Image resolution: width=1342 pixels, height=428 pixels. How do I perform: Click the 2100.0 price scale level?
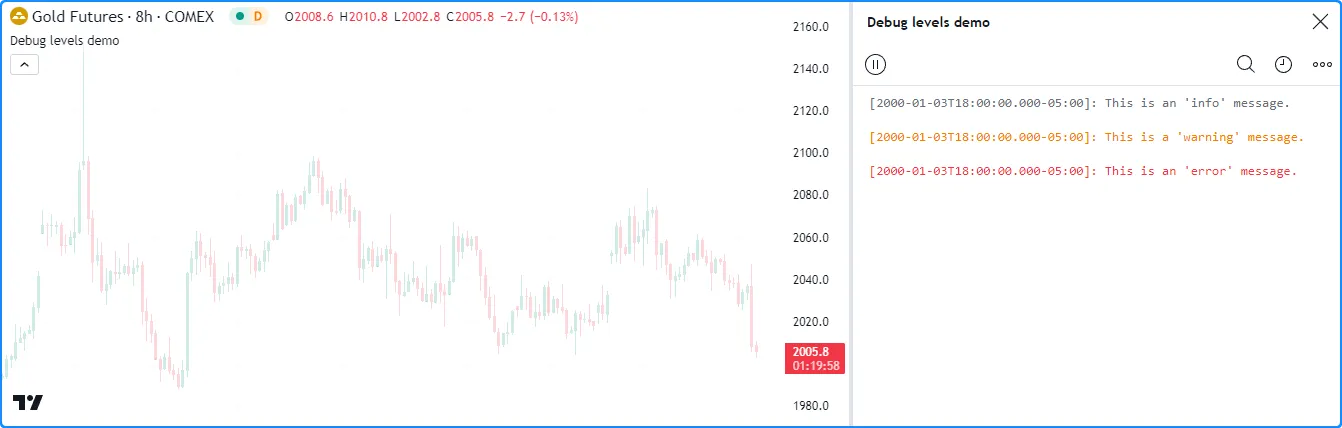coord(810,153)
